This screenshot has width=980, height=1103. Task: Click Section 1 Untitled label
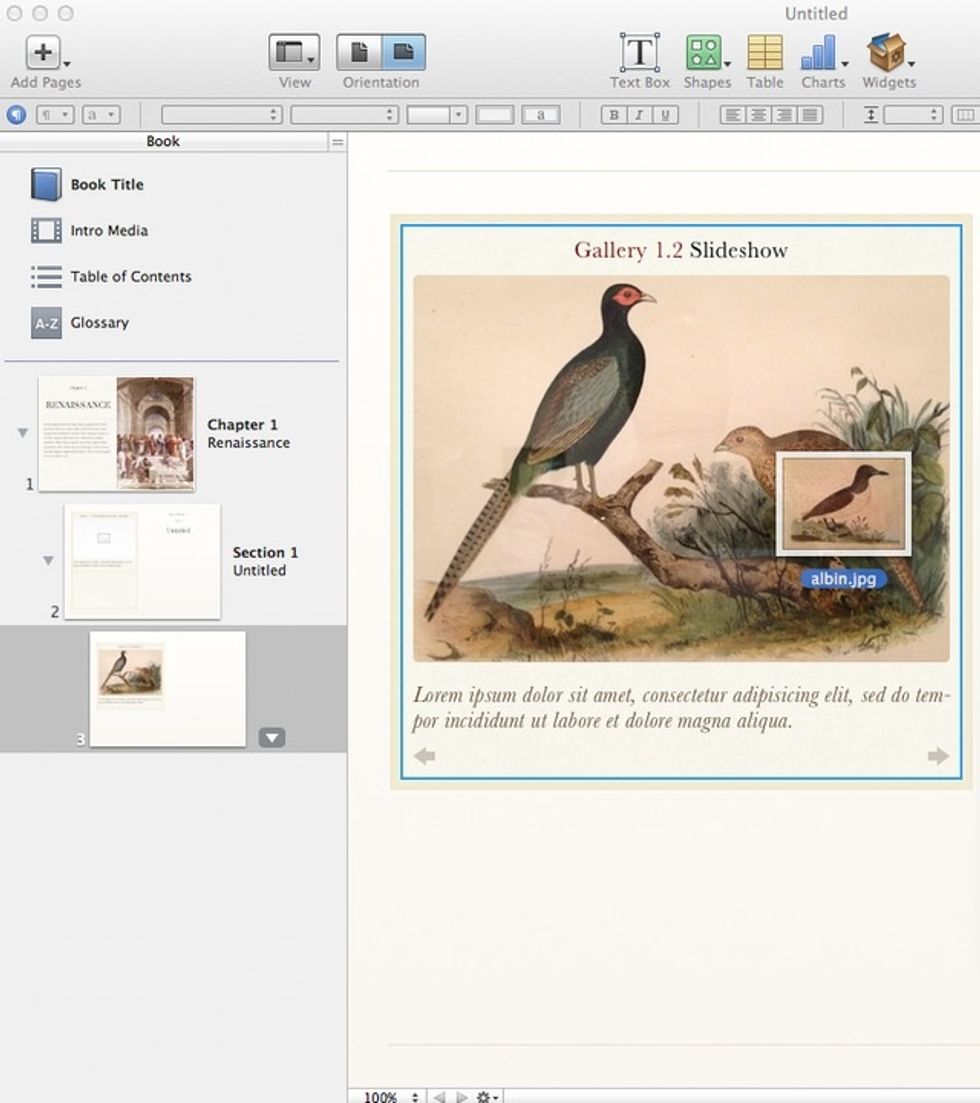[x=265, y=561]
